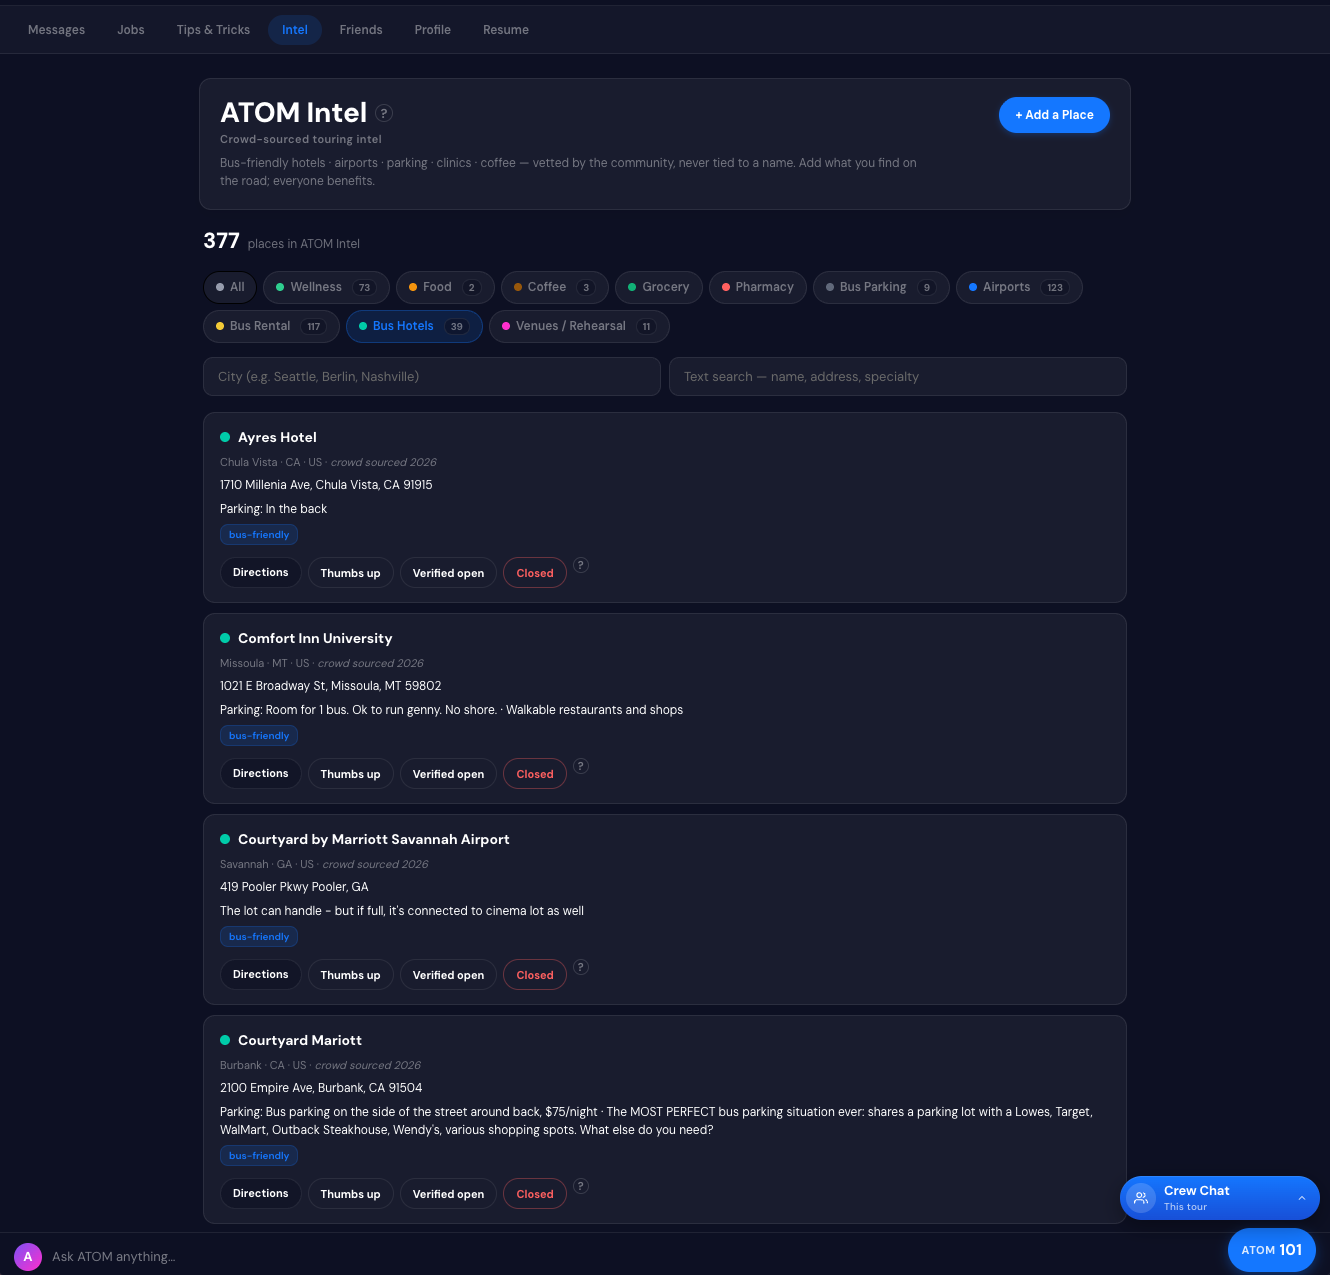Click Courtyard by Marriott Savannah Airport title
This screenshot has height=1275, width=1330.
(x=374, y=839)
